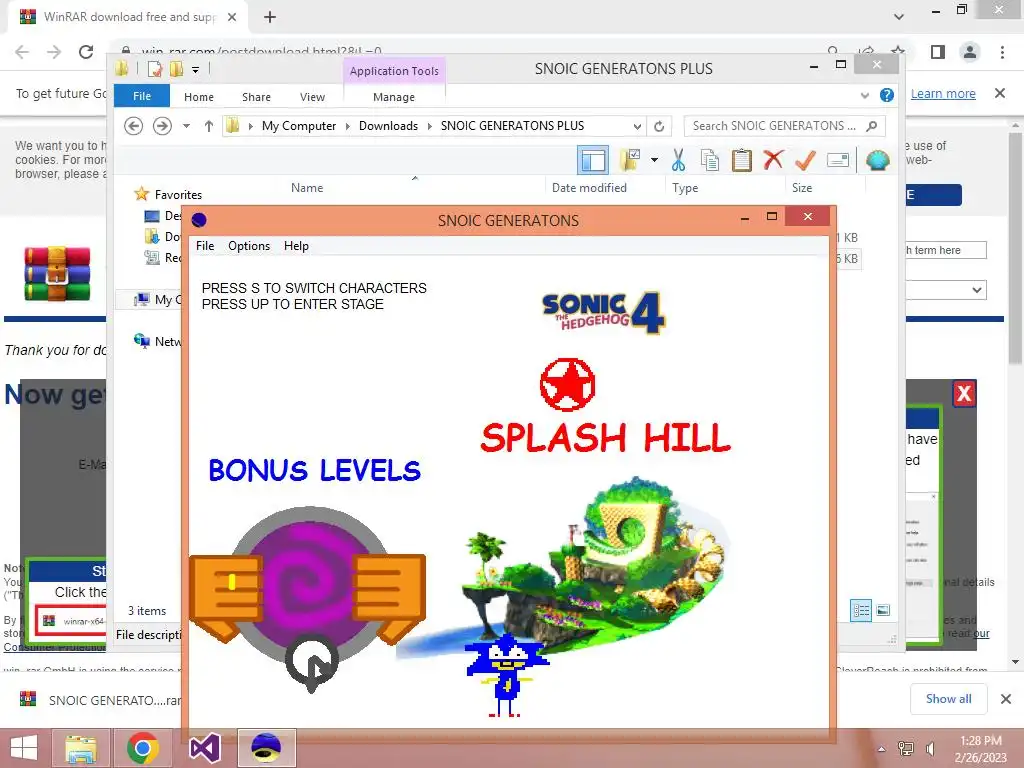Open the Options menu in the game window
Screen dimensions: 1024x768
(x=249, y=246)
